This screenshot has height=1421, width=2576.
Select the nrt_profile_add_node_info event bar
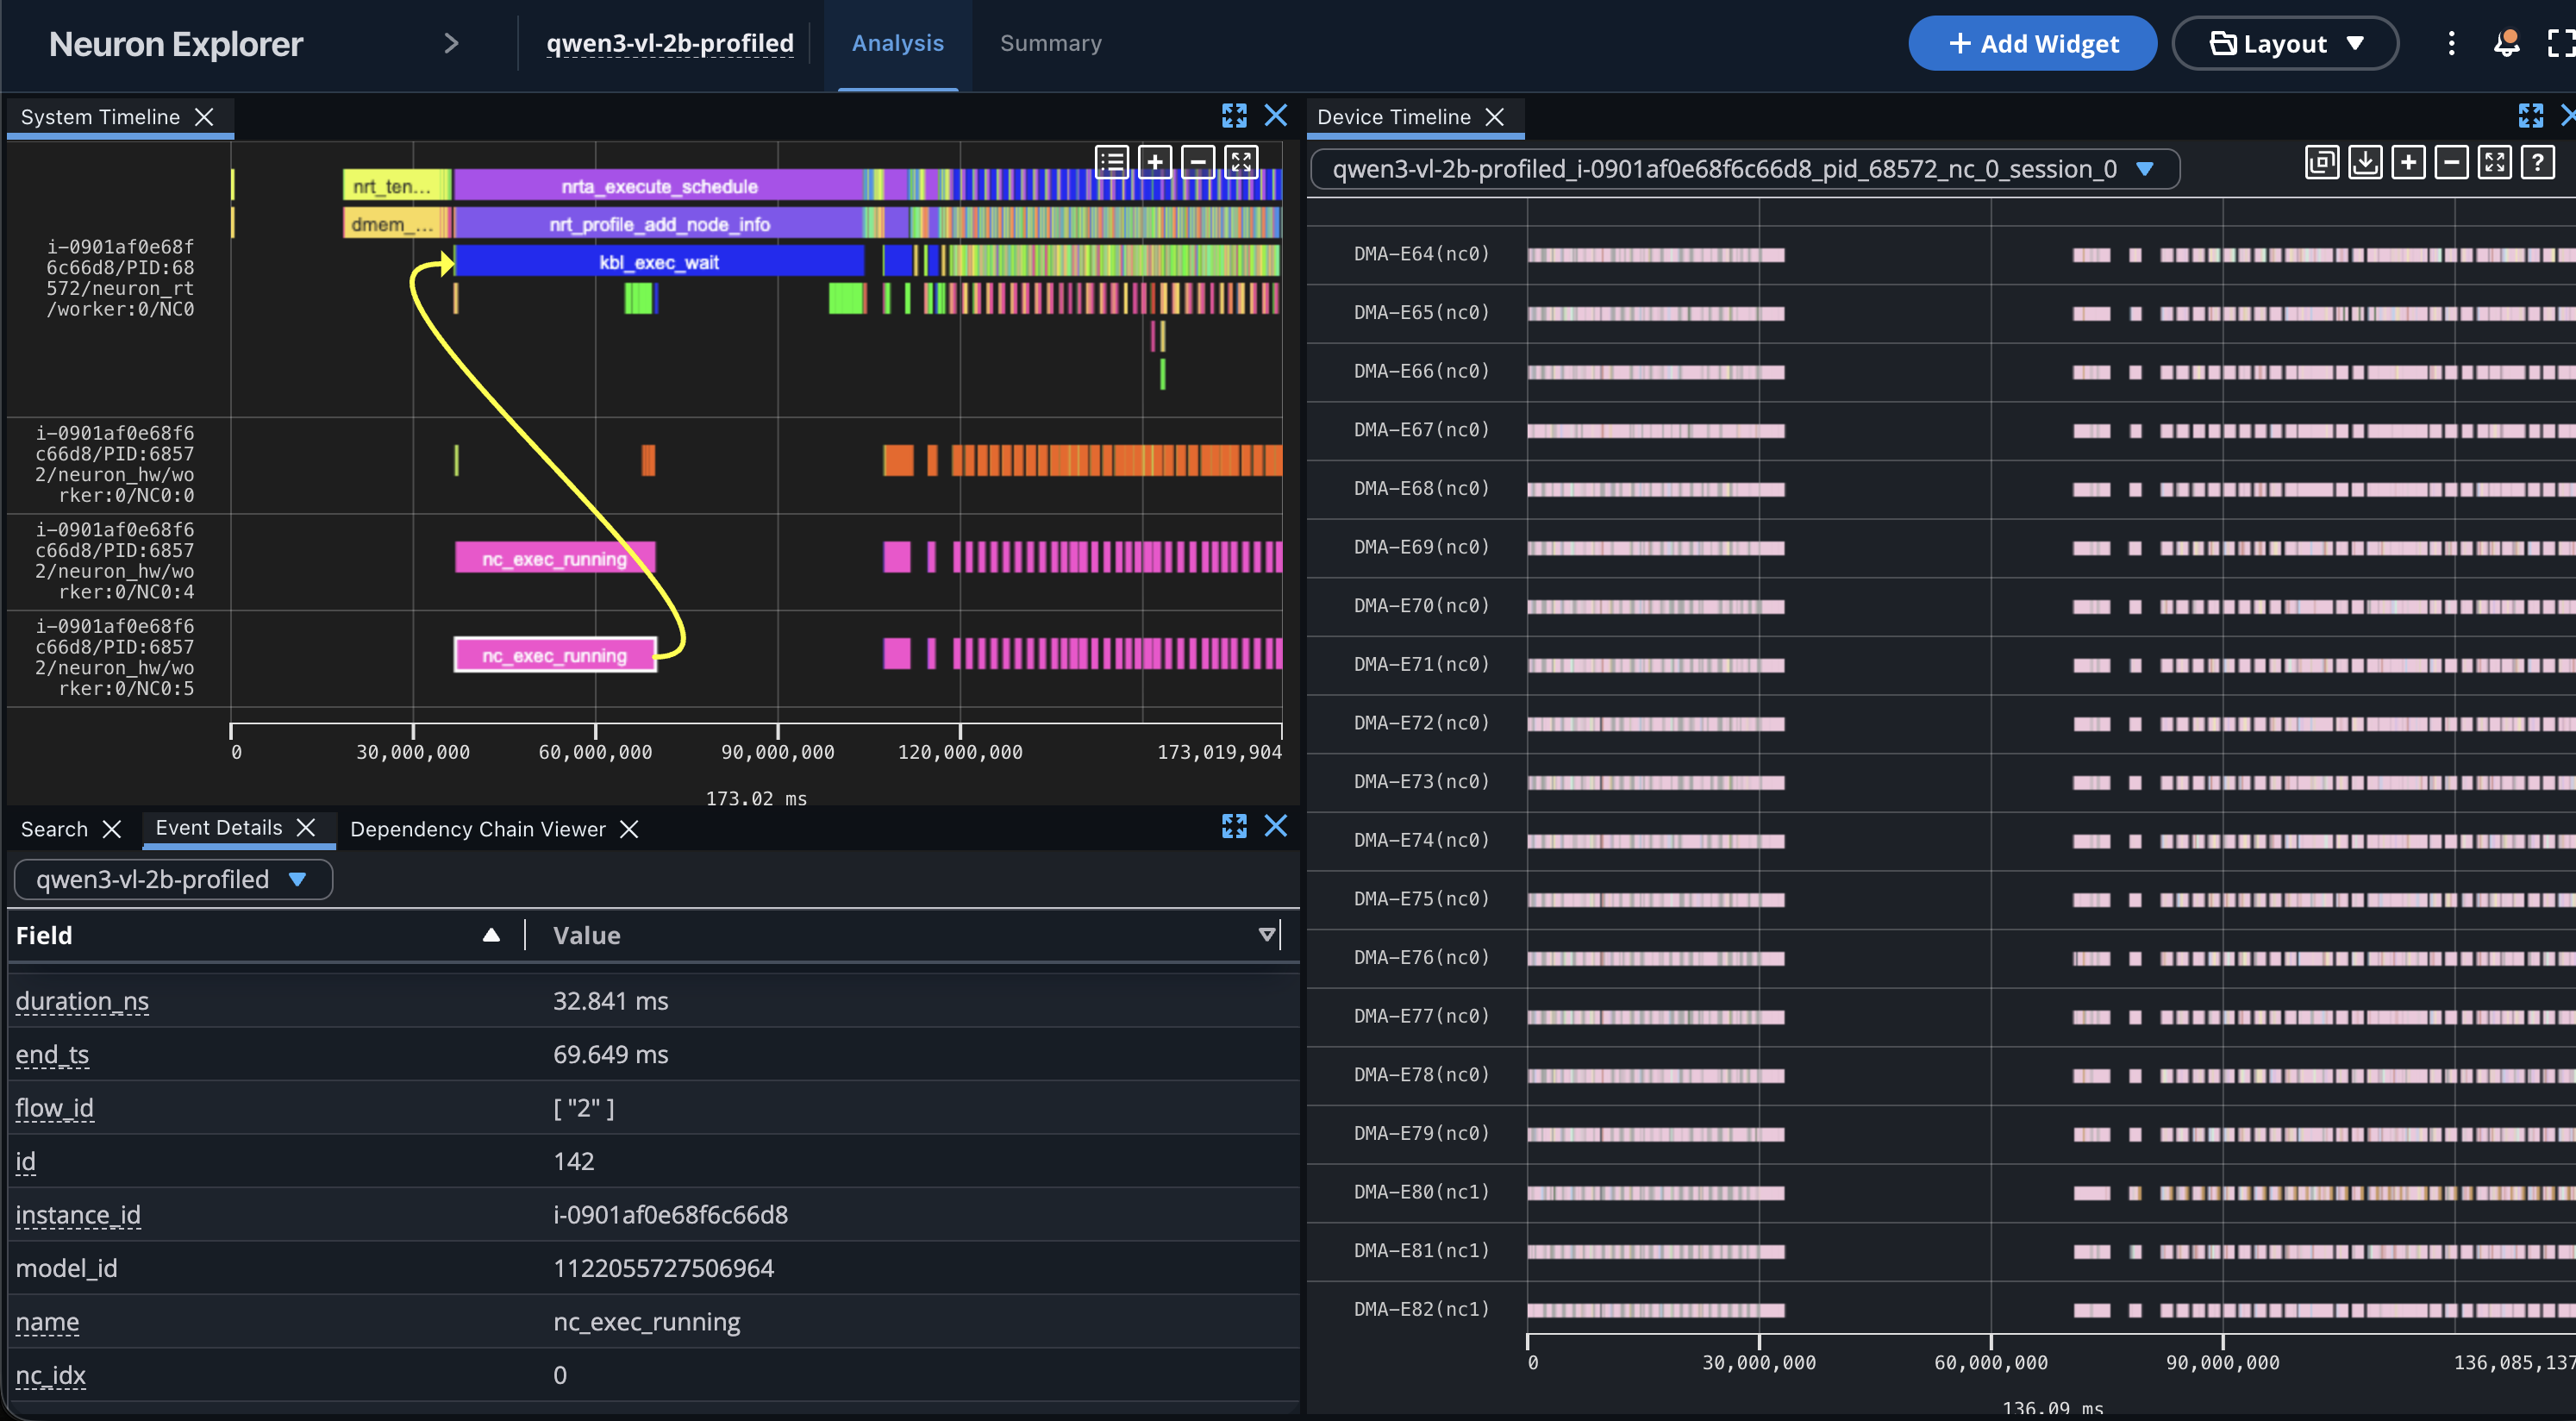click(659, 223)
